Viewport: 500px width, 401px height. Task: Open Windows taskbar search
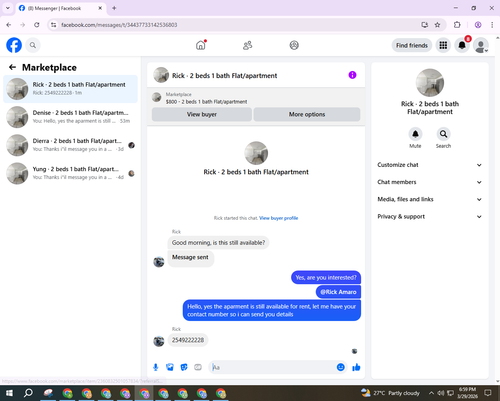(28, 393)
